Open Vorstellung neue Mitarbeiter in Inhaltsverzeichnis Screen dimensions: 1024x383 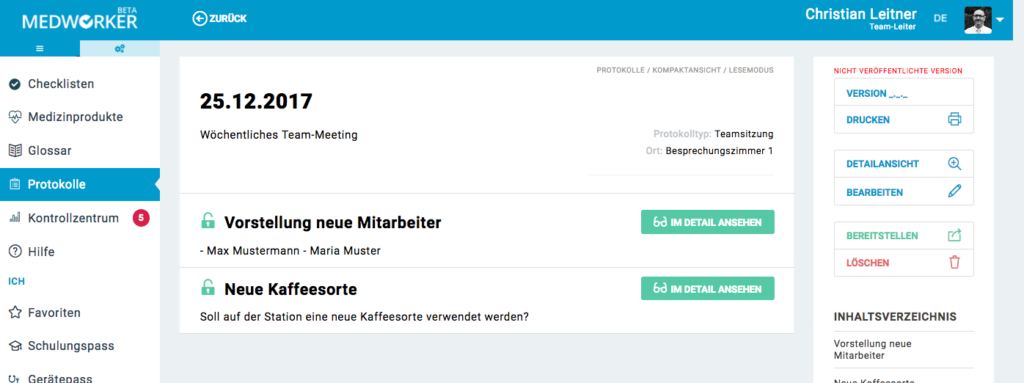[872, 350]
